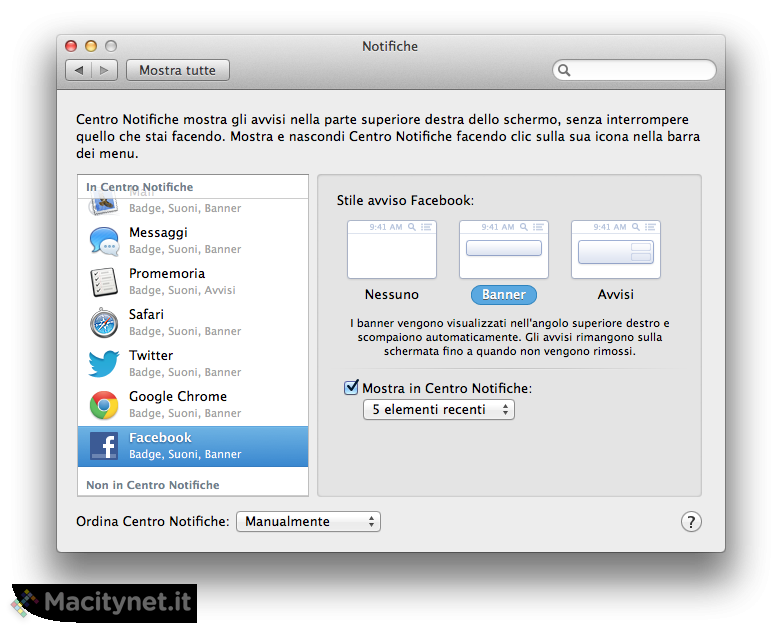Open the 5 elementi recenti dropdown
The height and width of the screenshot is (631, 782).
tap(439, 410)
